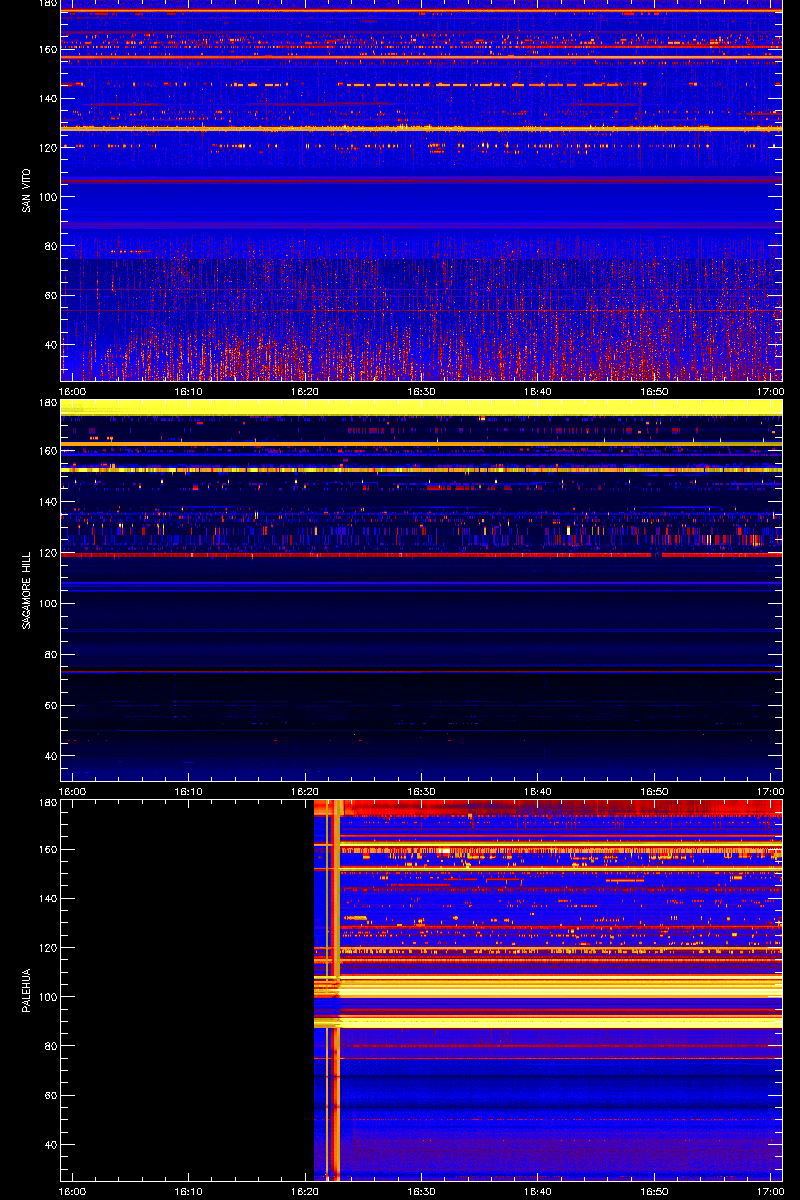The height and width of the screenshot is (1200, 800).
Task: Click the 40 frequency tick on Palehua axis
Action: pyautogui.click(x=50, y=1144)
